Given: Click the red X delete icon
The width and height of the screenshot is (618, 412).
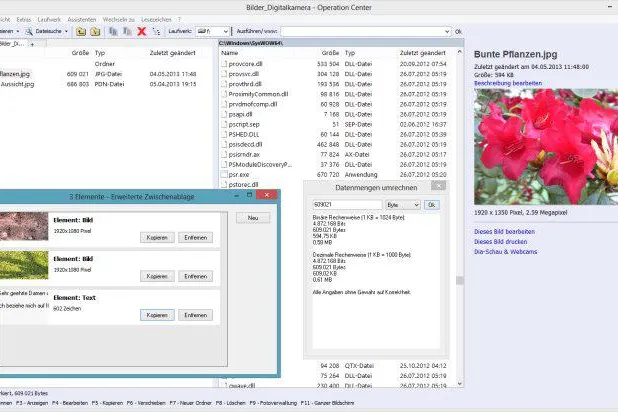Looking at the screenshot, I should 142,32.
